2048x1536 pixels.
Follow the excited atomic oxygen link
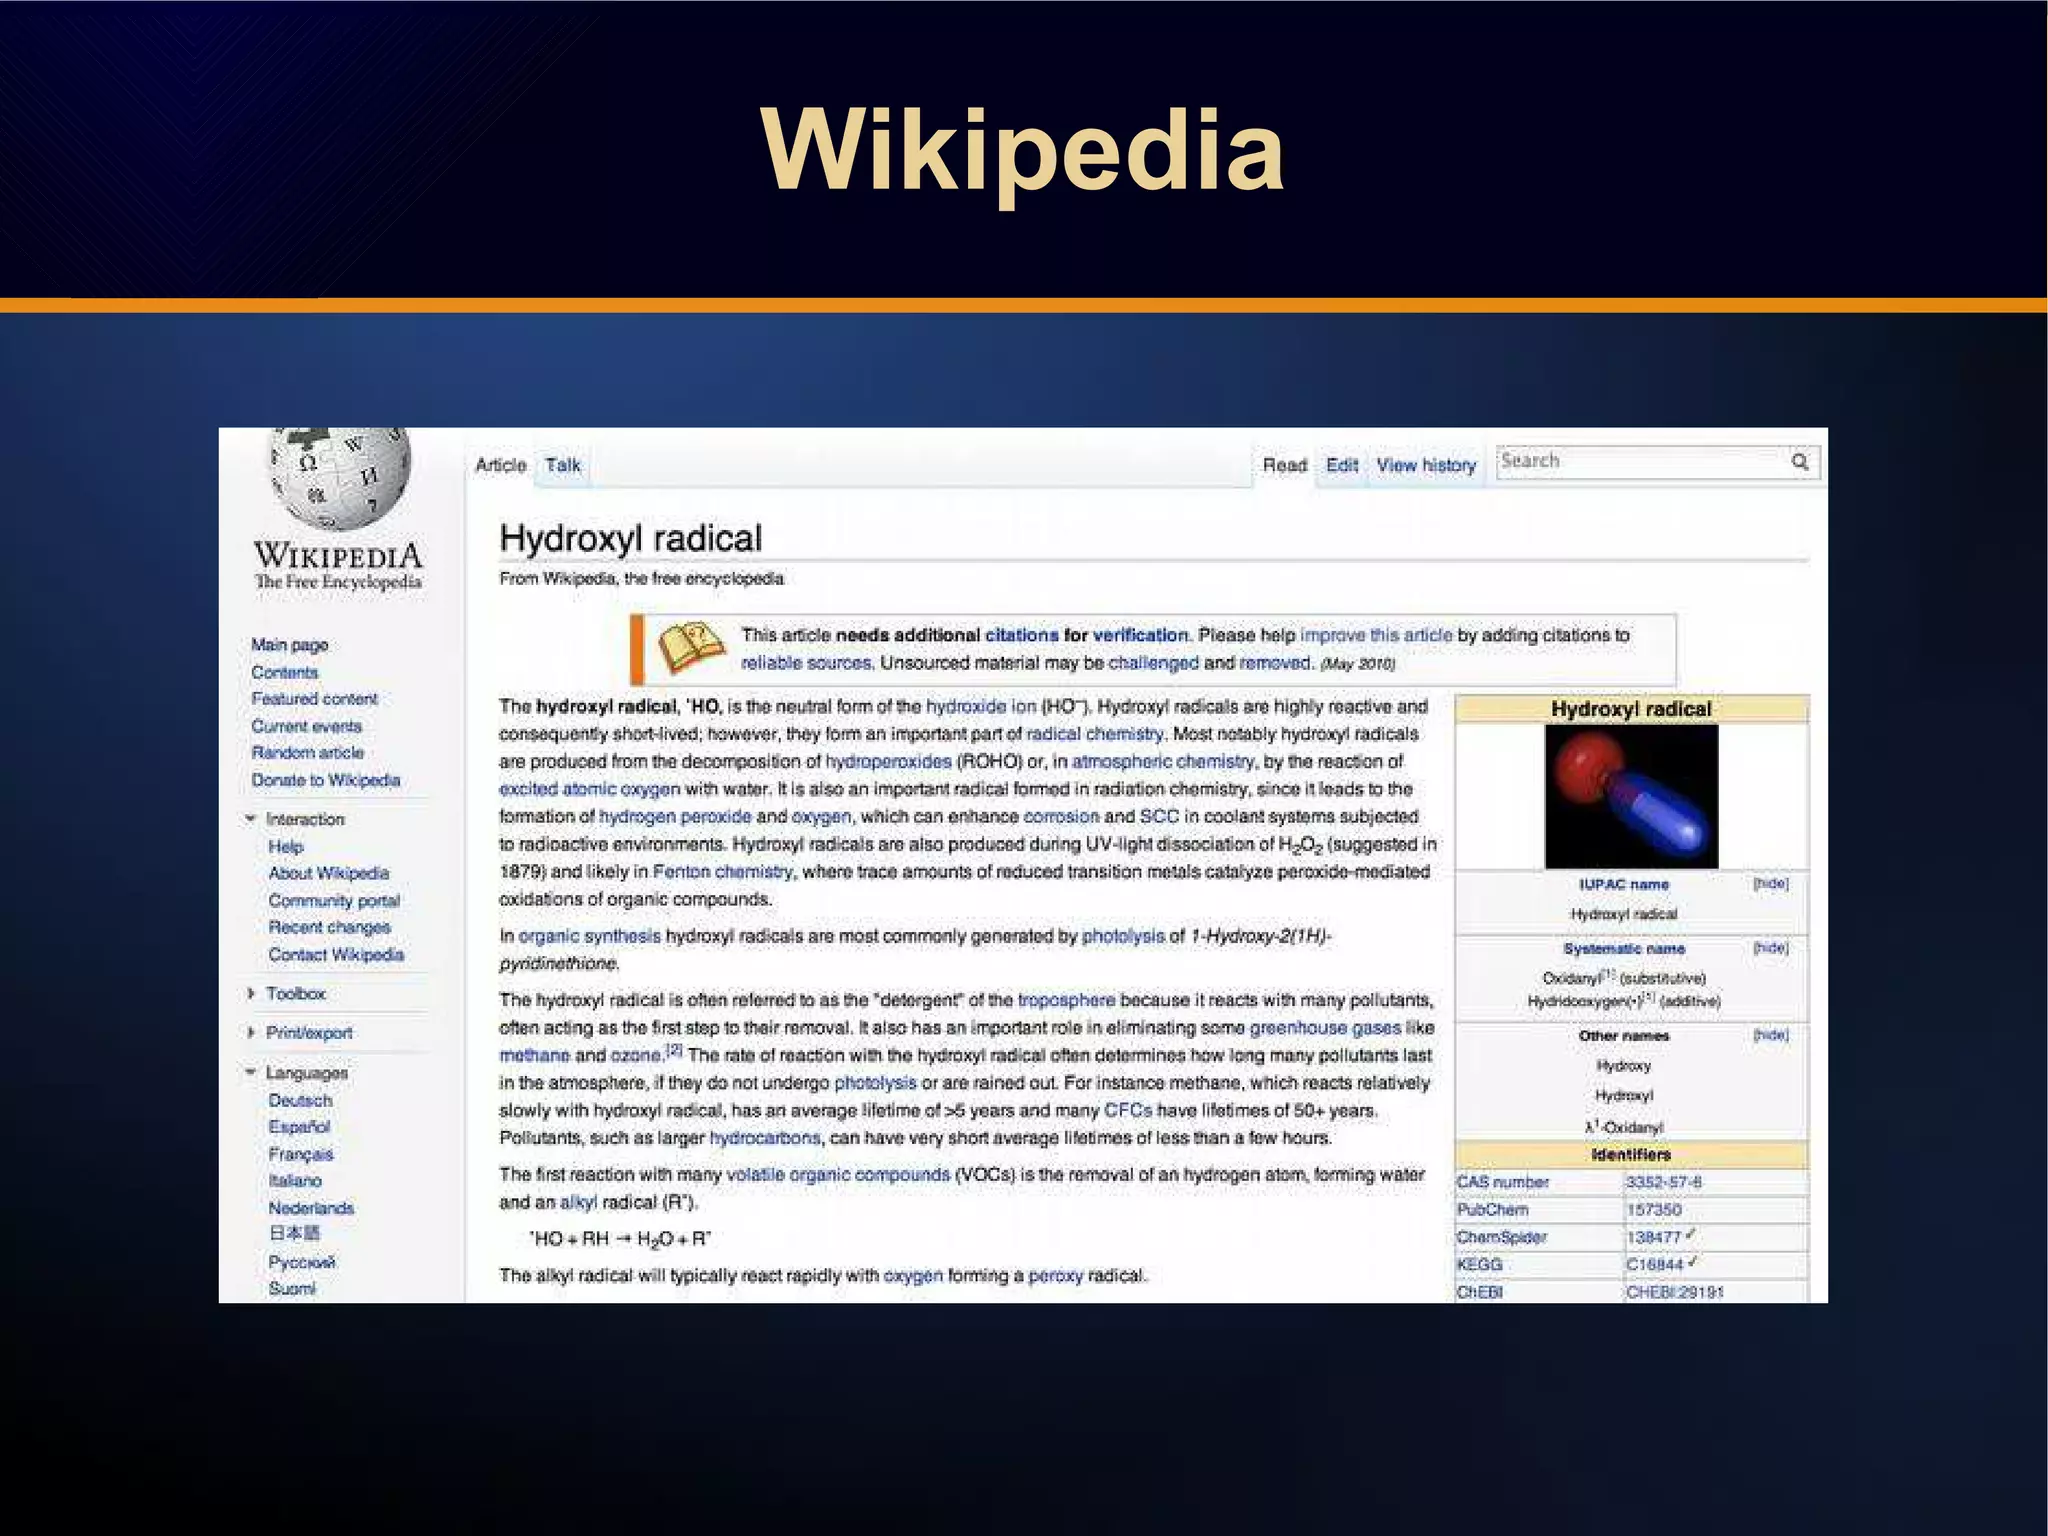tap(589, 789)
